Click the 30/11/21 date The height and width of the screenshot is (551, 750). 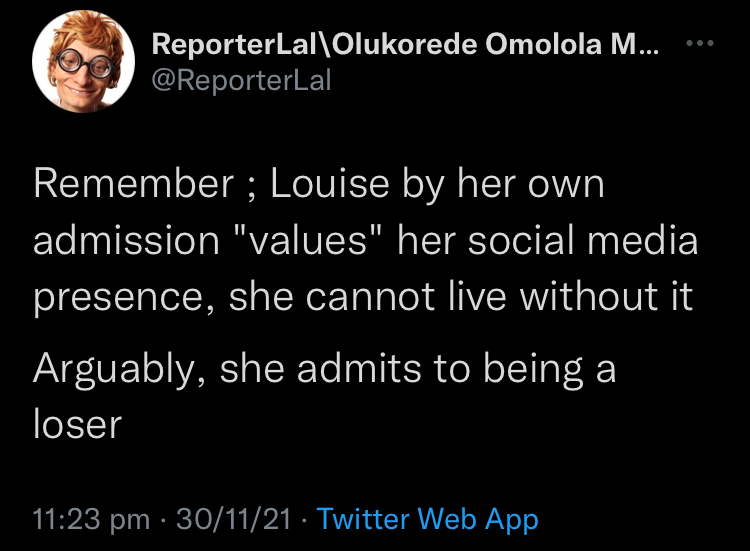pyautogui.click(x=233, y=519)
